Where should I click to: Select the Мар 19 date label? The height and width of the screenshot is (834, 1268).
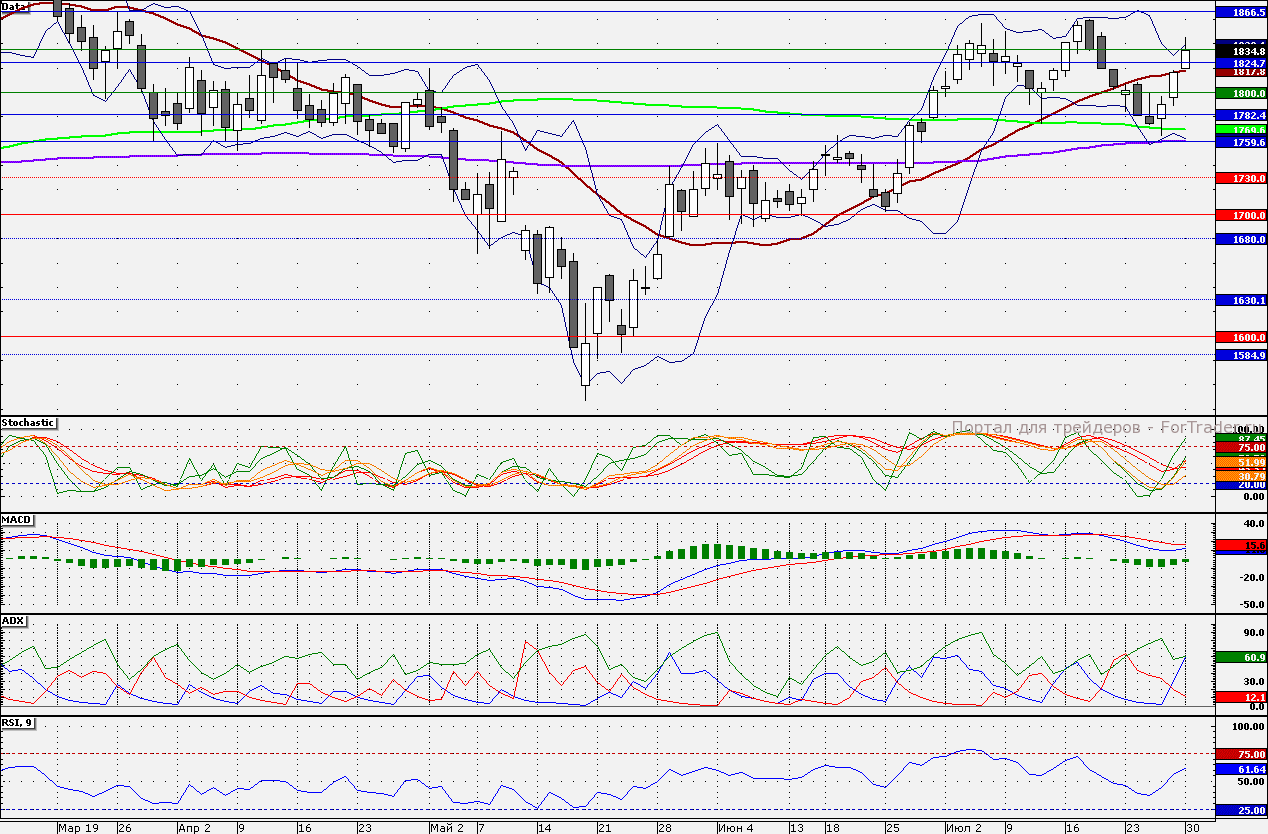(78, 828)
